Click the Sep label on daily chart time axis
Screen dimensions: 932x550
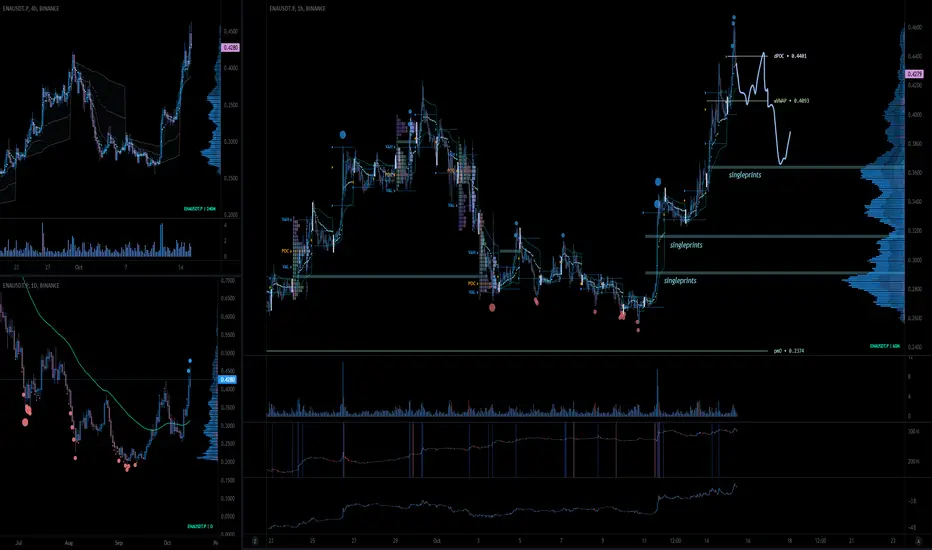click(119, 543)
